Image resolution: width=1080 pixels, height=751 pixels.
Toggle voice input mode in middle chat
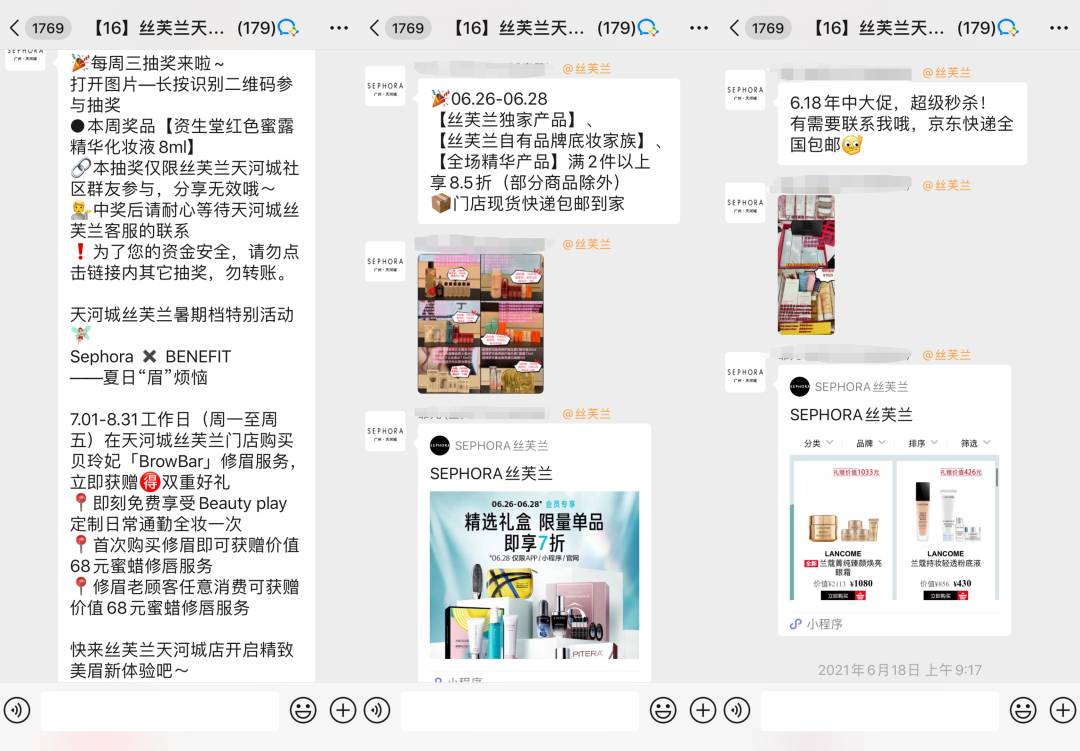tap(377, 710)
